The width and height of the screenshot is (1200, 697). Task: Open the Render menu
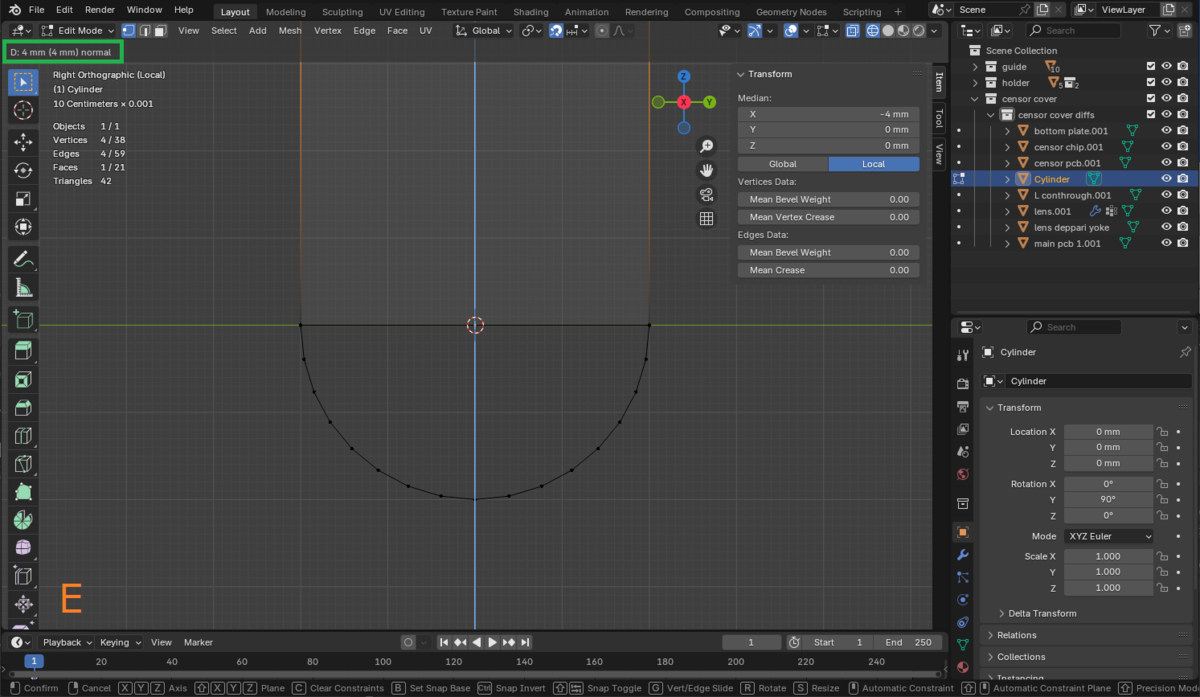point(100,10)
